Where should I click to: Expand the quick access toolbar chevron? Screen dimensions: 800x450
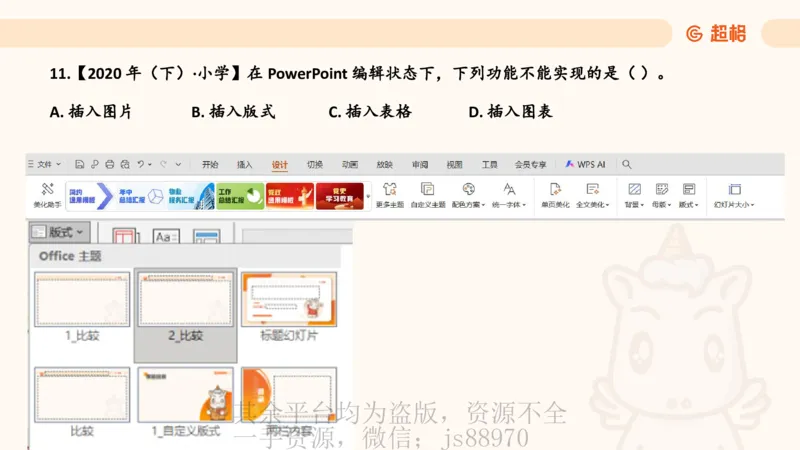coord(178,164)
